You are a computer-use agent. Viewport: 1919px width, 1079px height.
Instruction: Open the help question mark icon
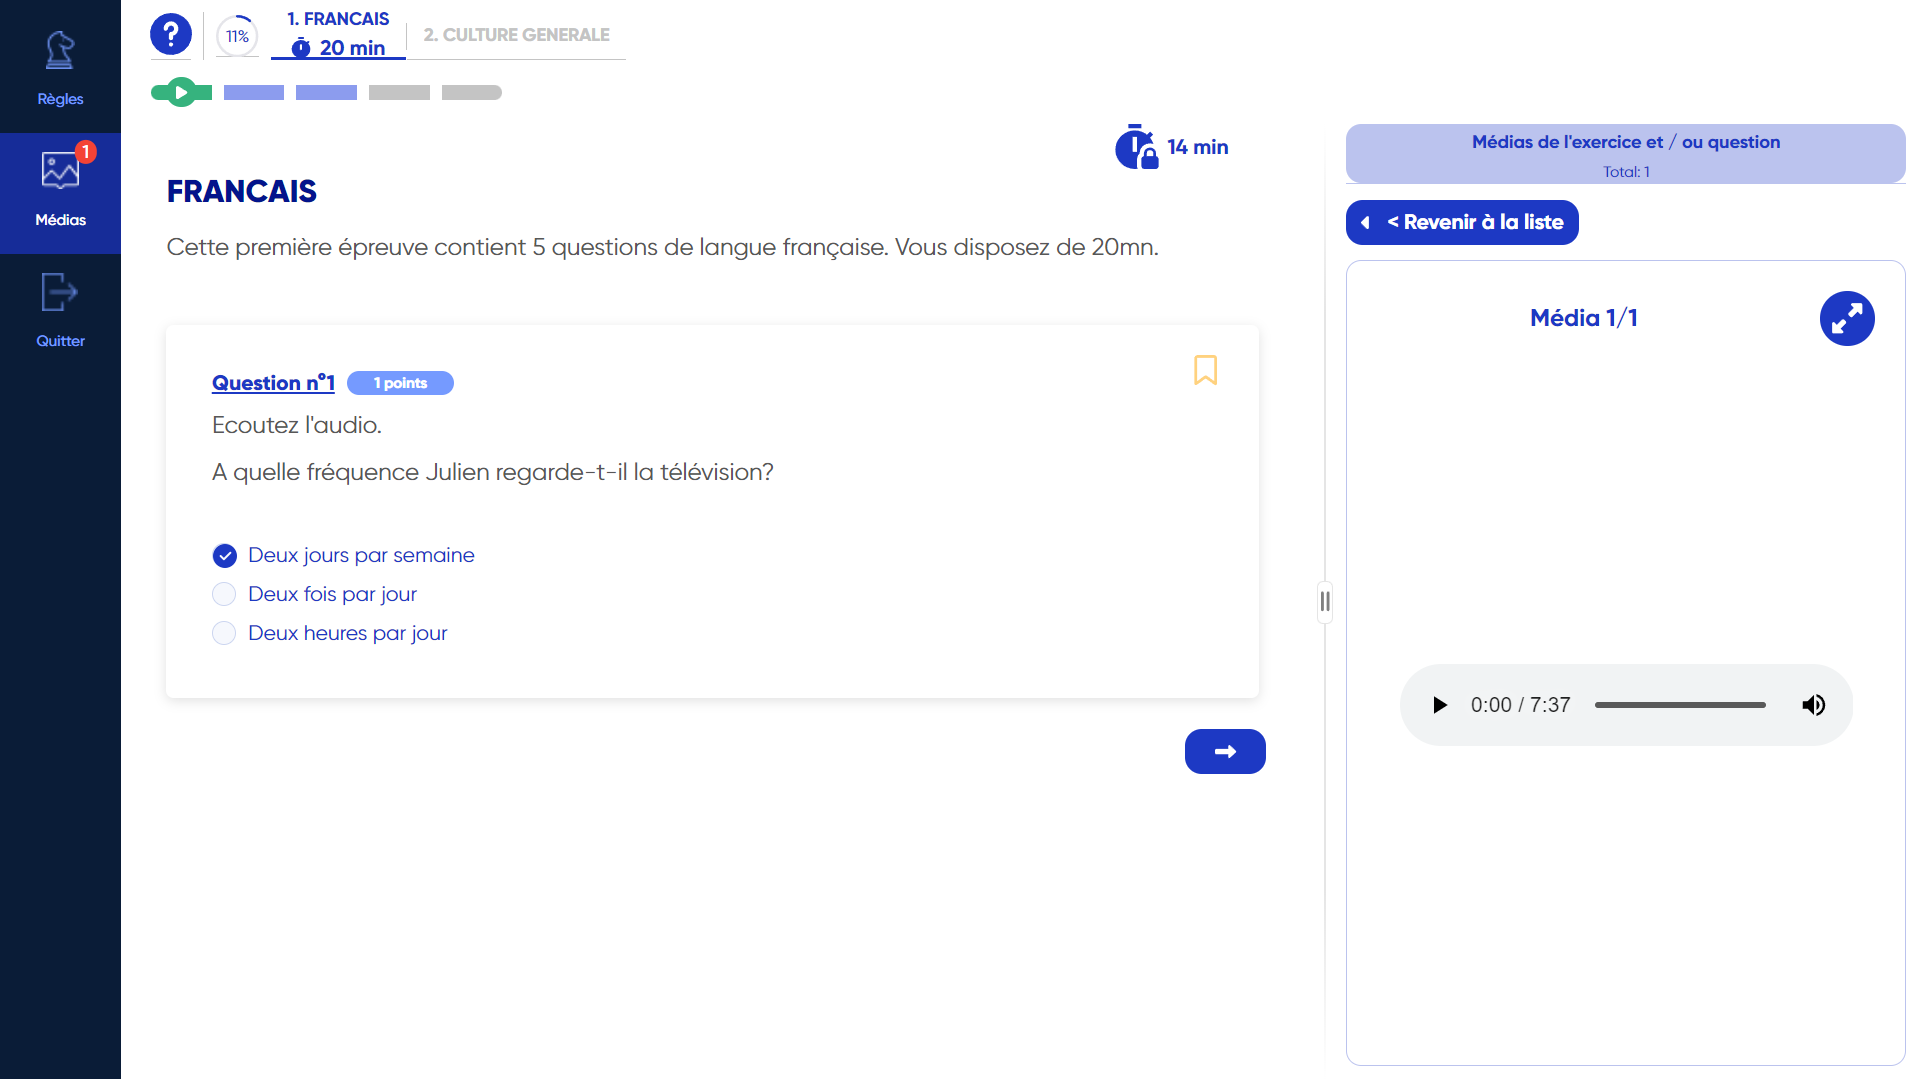170,33
